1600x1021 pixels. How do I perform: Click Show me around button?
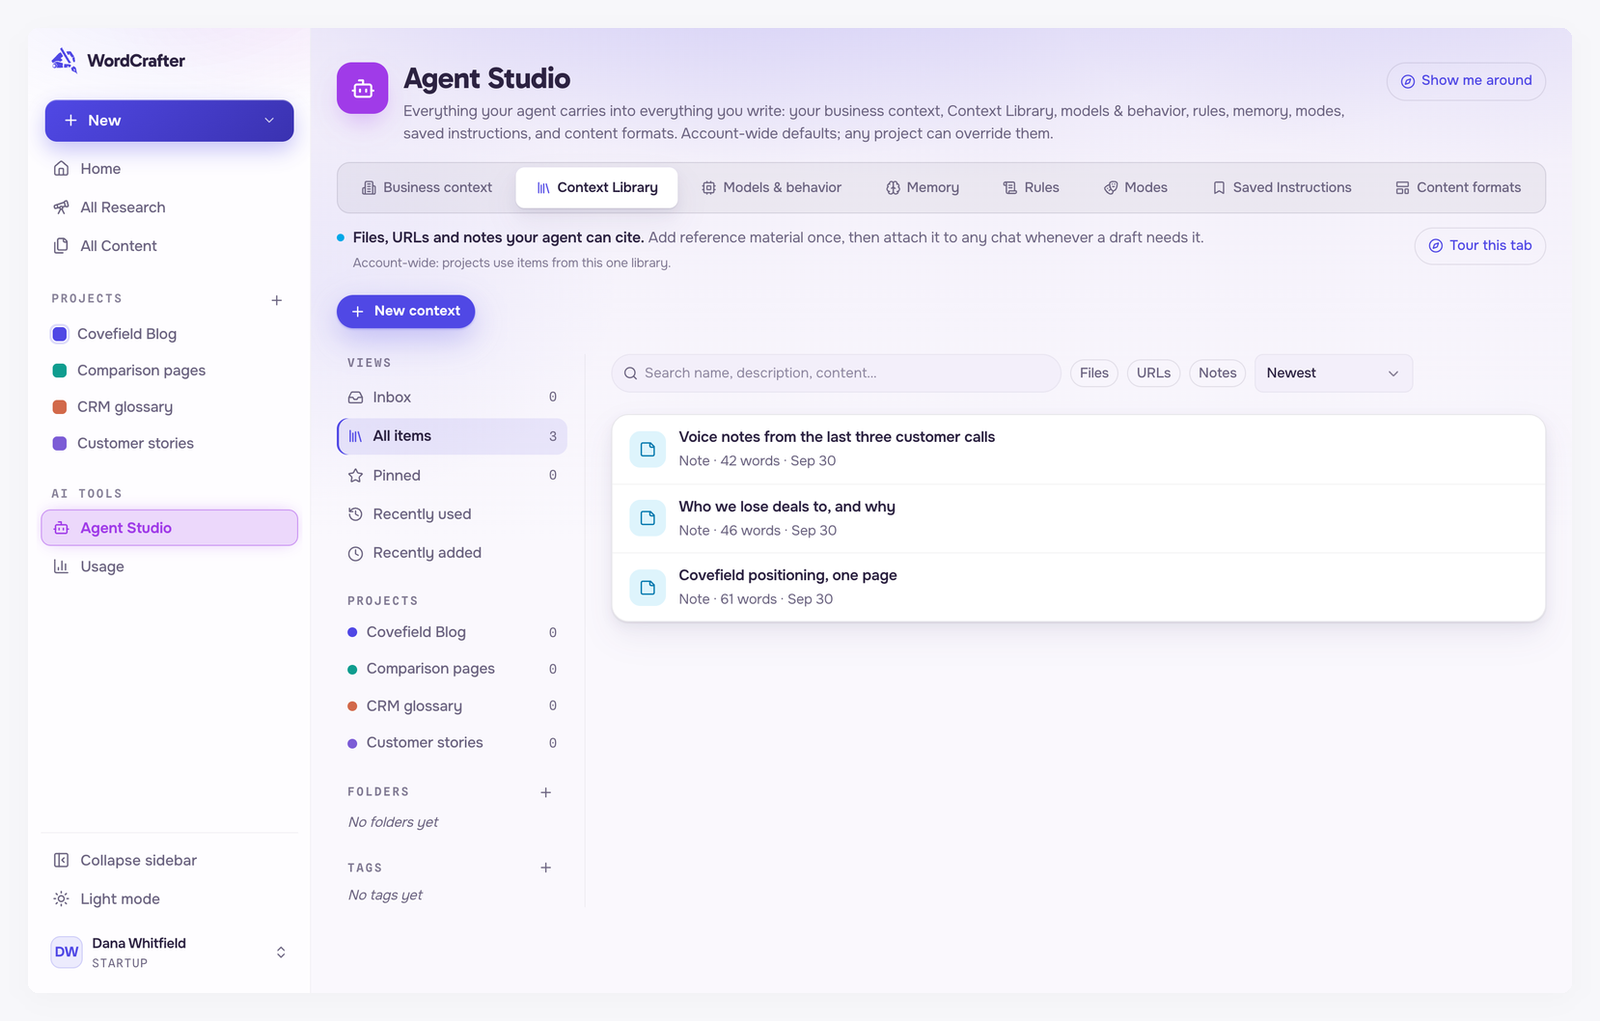point(1466,81)
